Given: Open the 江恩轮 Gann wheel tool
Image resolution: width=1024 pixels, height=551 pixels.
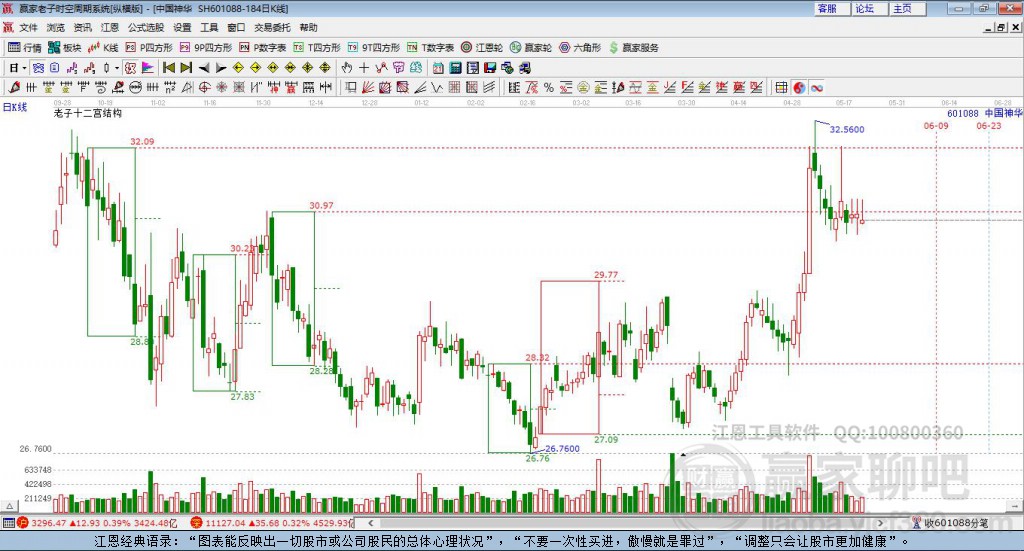Looking at the screenshot, I should 482,48.
